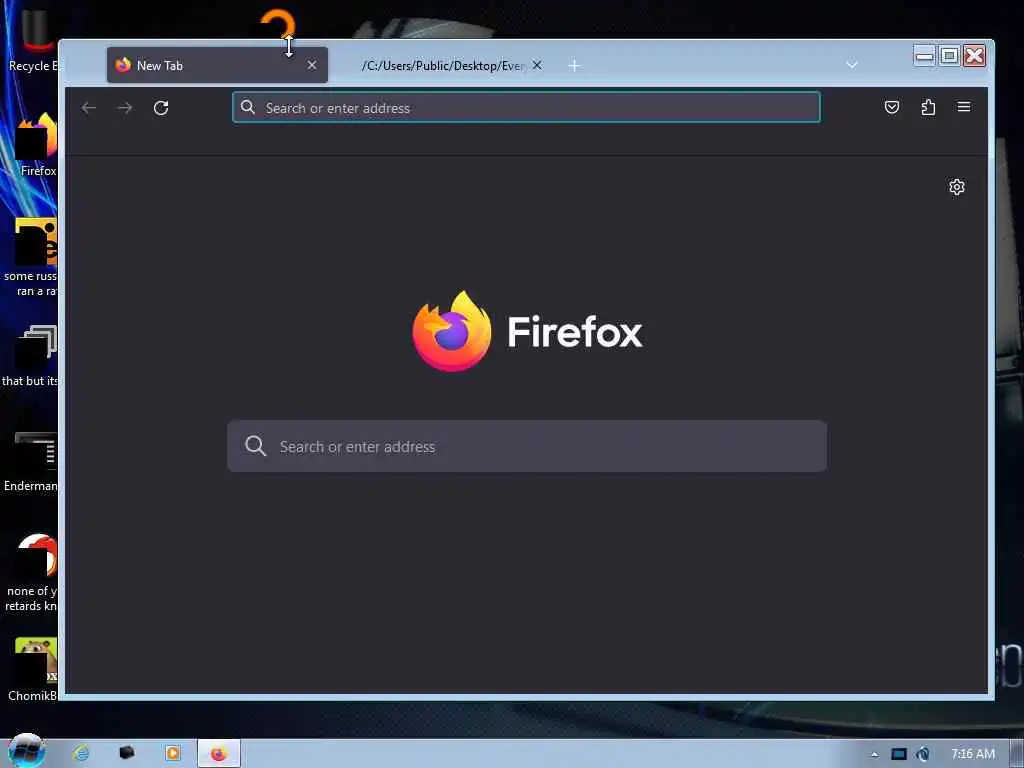The height and width of the screenshot is (768, 1024).
Task: Go forward with the toolbar arrow
Action: pyautogui.click(x=125, y=108)
